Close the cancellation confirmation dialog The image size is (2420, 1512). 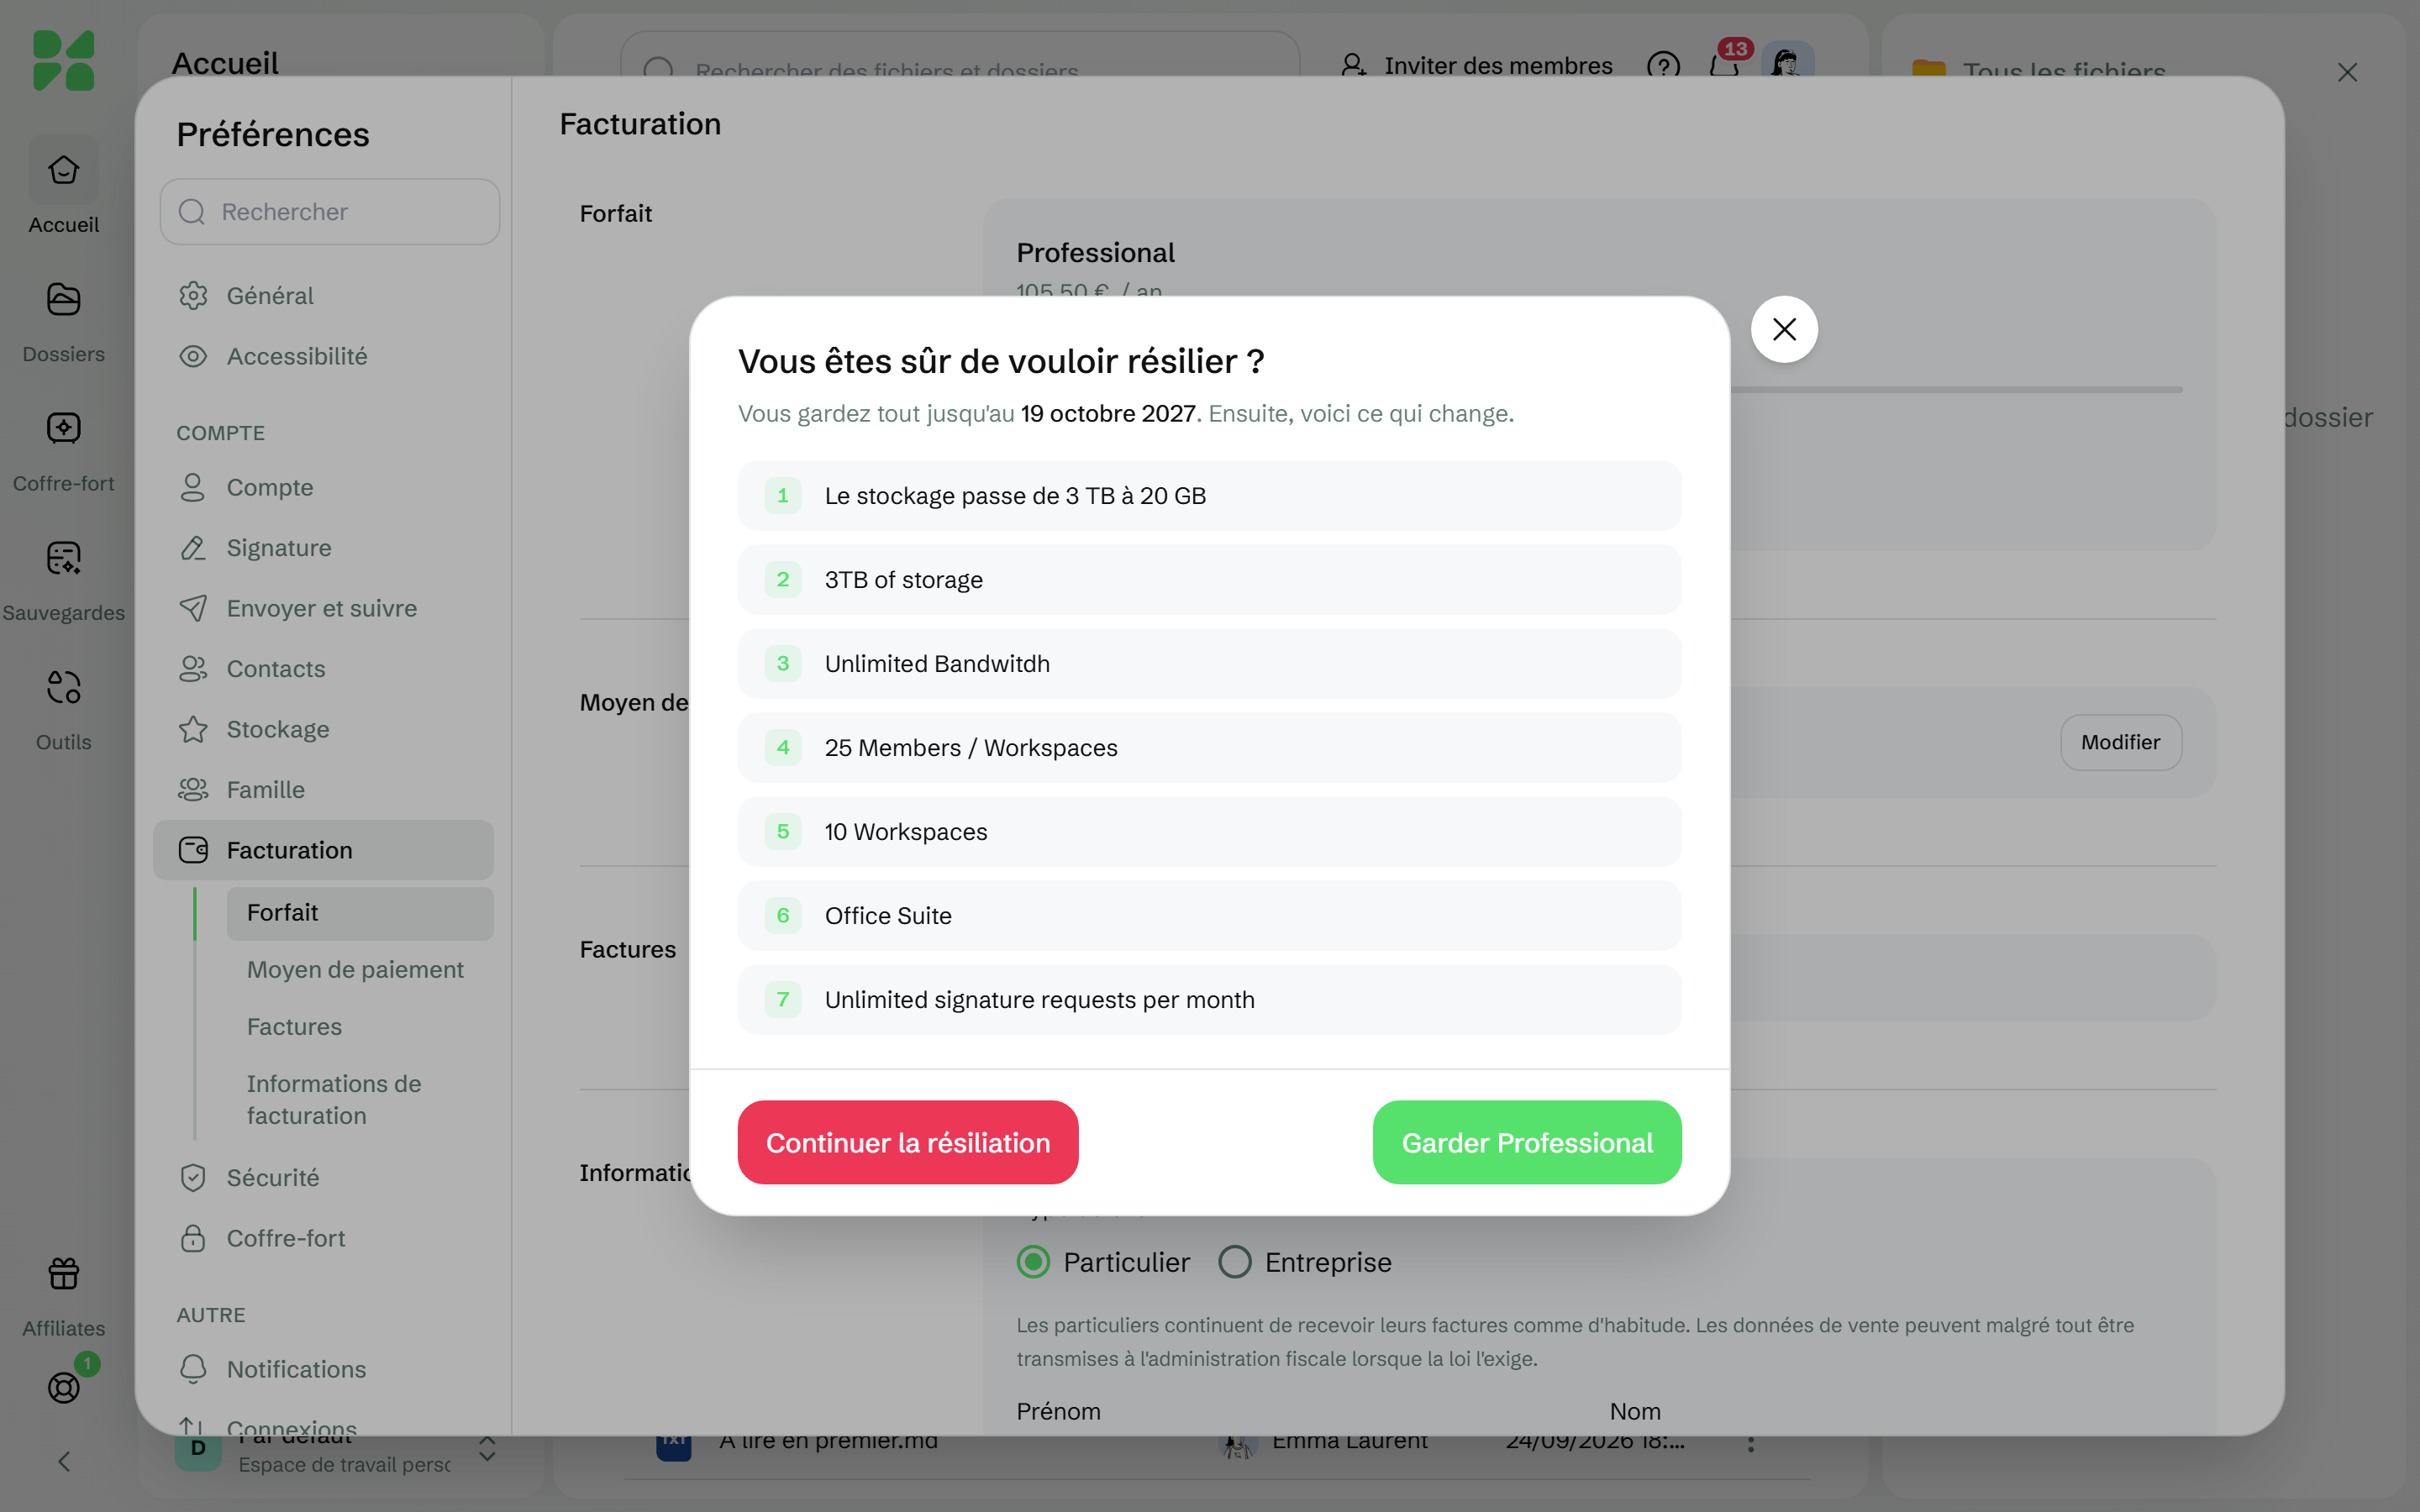coord(1784,329)
